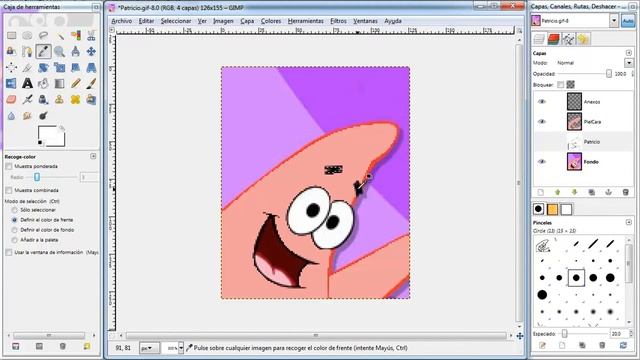
Task: Choose the Sólo seleccionar option
Action: tap(15, 210)
